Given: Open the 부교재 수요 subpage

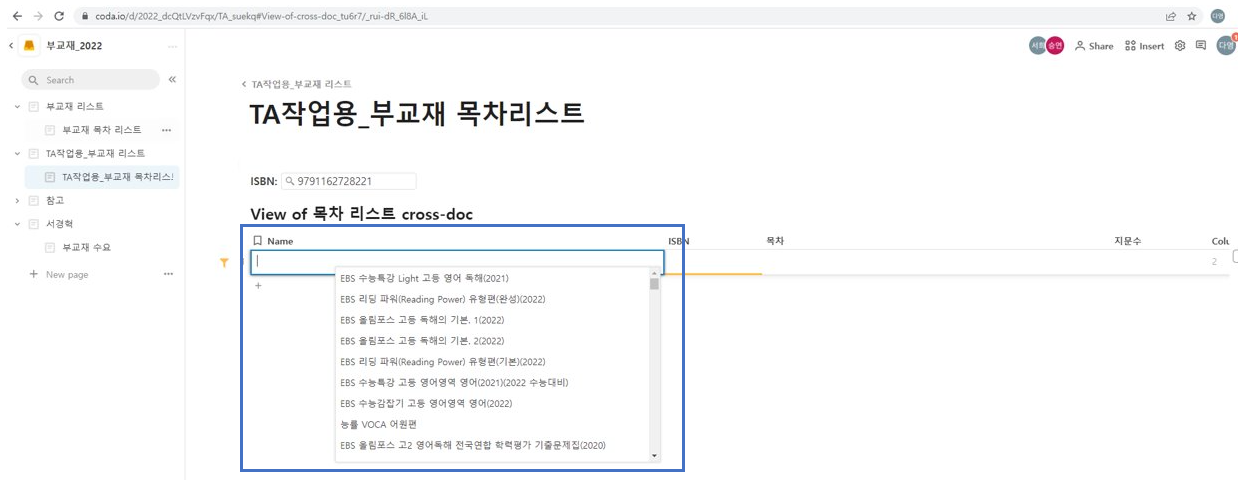Looking at the screenshot, I should click(87, 248).
